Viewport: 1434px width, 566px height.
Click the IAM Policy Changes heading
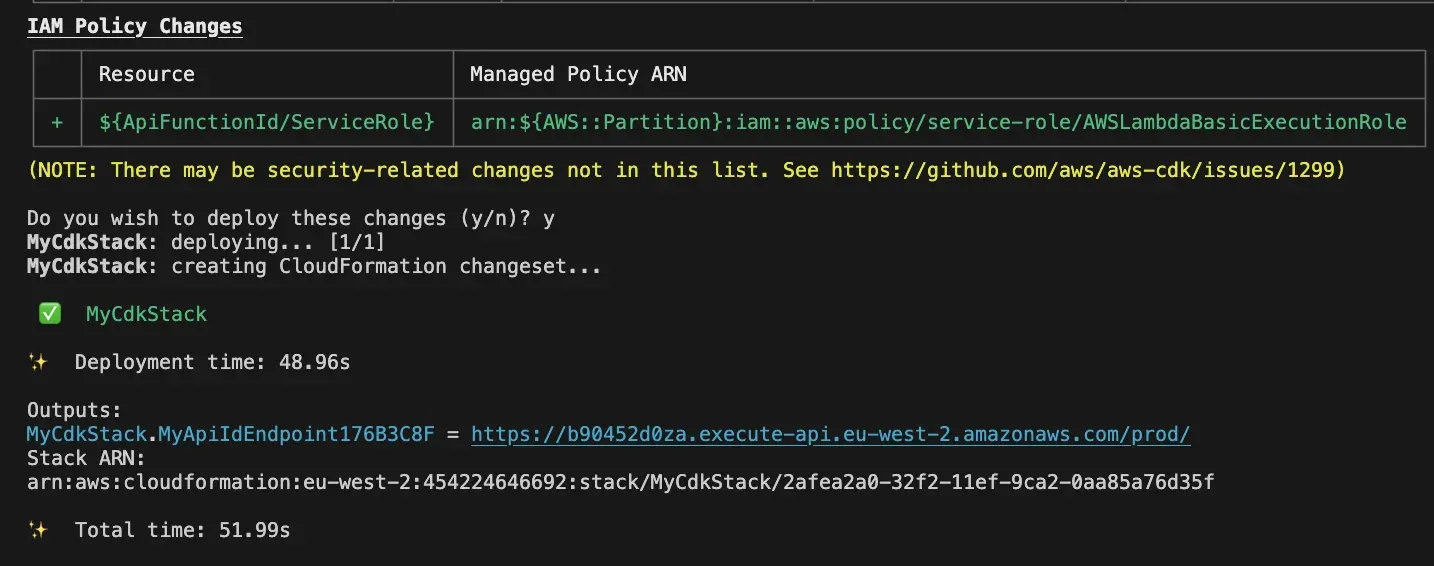click(x=134, y=26)
